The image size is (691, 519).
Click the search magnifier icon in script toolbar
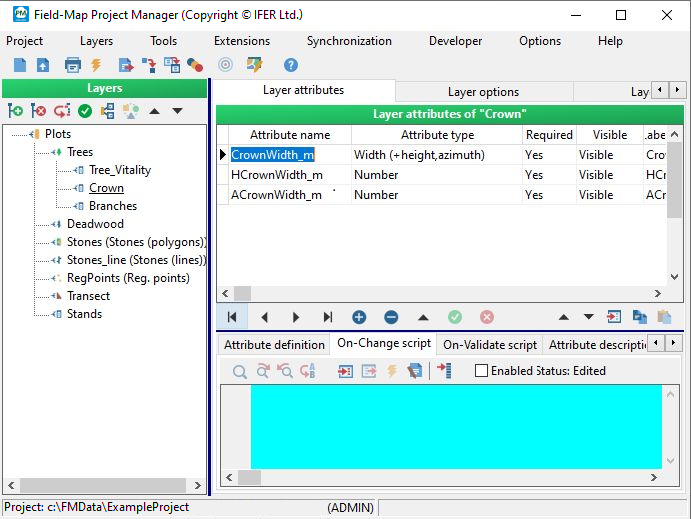[240, 371]
